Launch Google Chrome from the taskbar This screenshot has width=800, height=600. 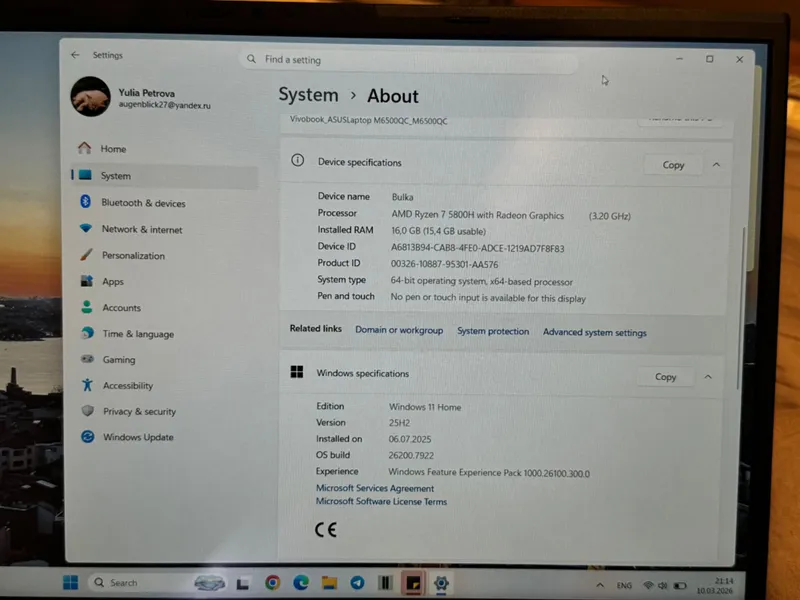pyautogui.click(x=272, y=582)
